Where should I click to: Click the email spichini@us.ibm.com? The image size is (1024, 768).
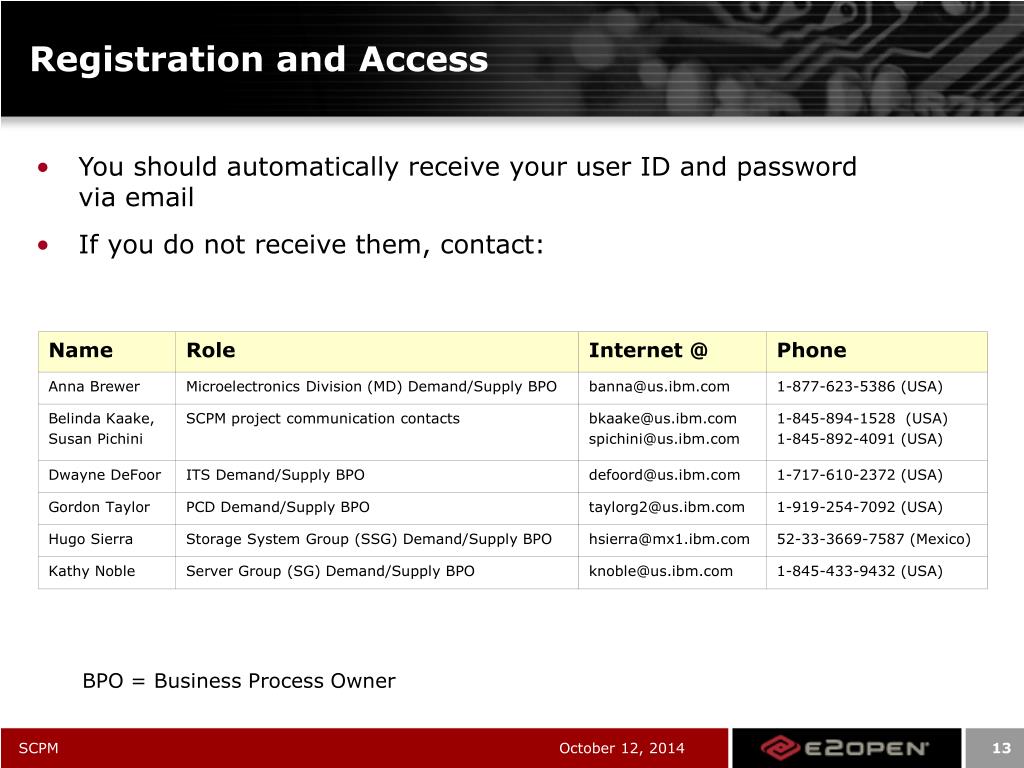664,439
